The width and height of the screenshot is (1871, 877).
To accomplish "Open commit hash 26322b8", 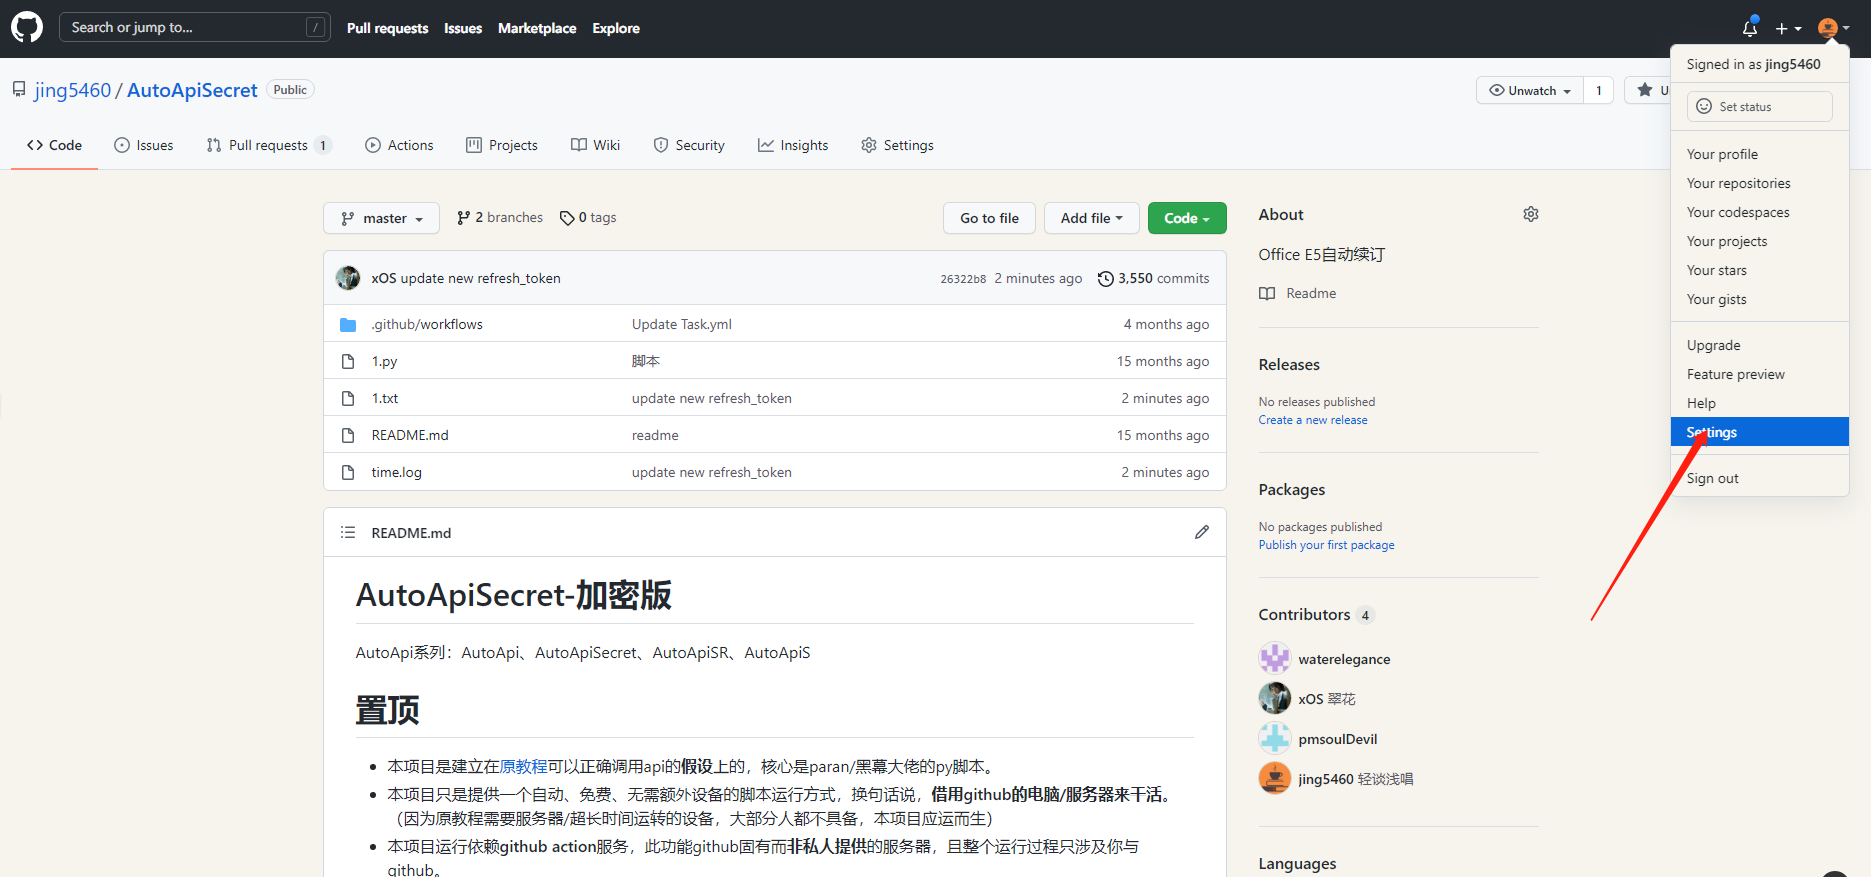I will 963,279.
